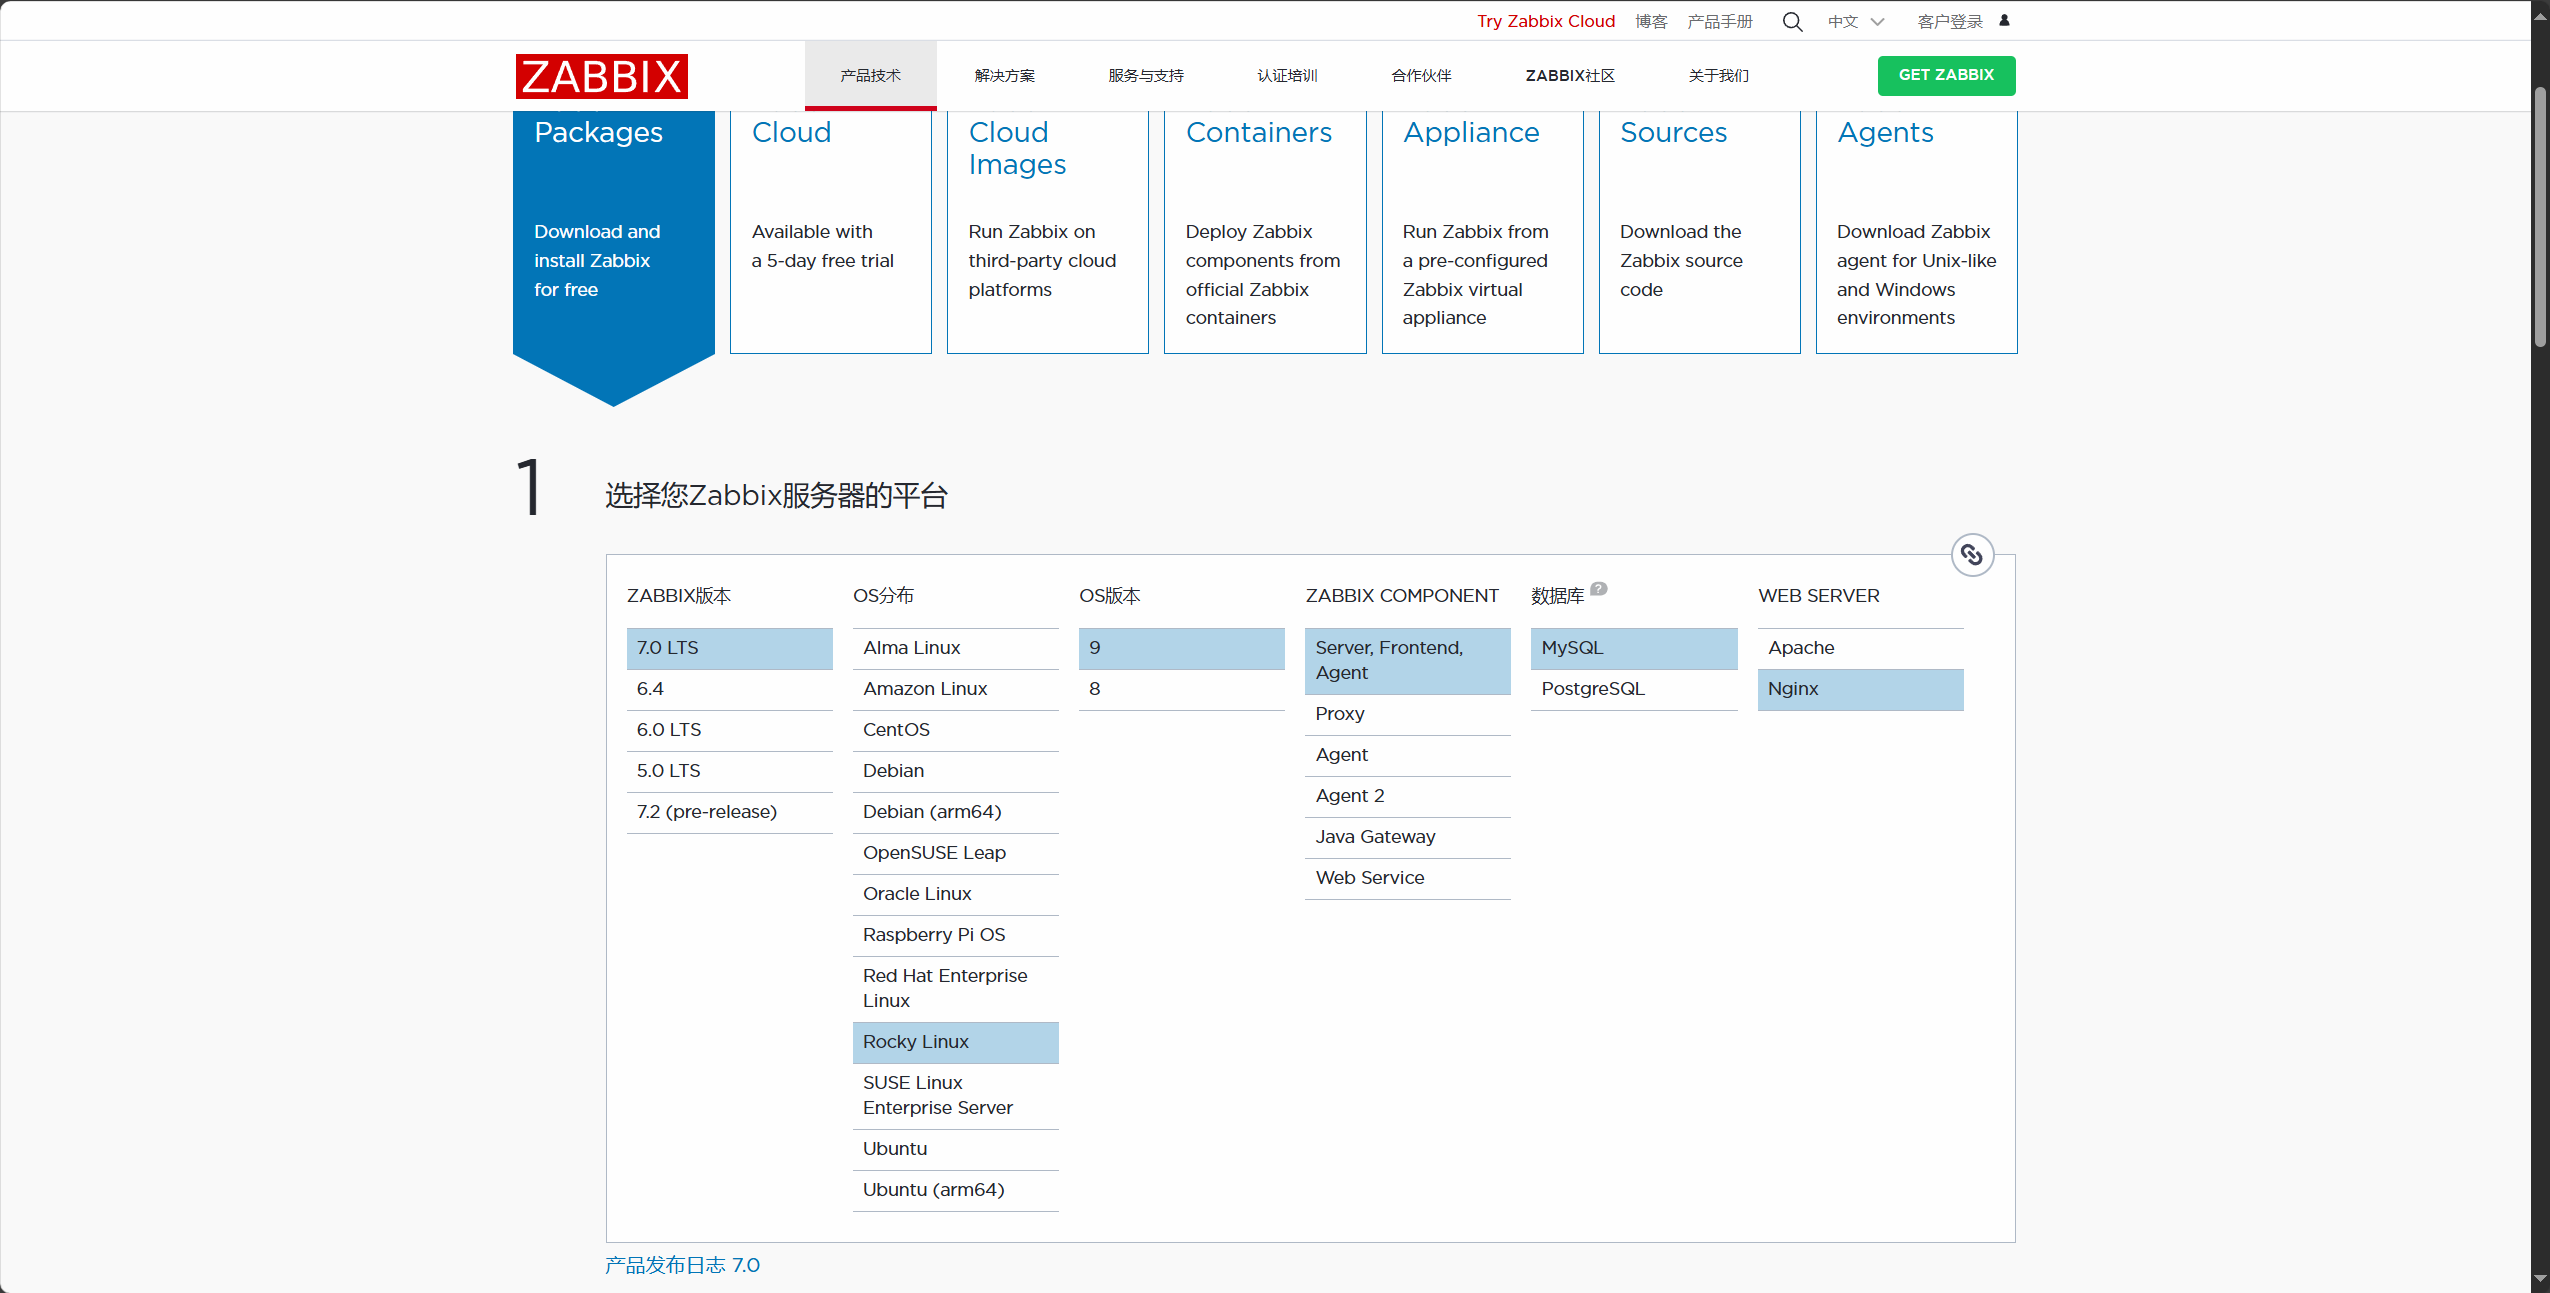Open the 产品技术 menu tab

(x=870, y=76)
